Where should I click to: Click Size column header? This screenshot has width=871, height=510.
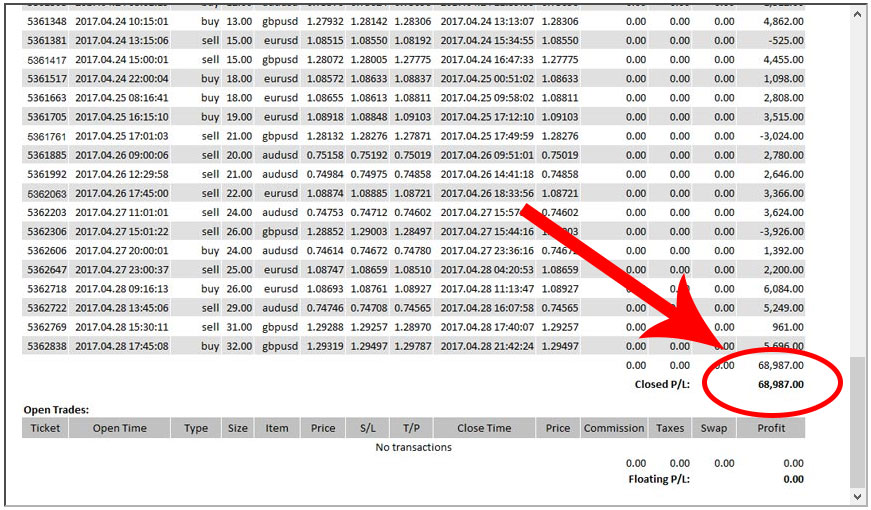(x=238, y=428)
